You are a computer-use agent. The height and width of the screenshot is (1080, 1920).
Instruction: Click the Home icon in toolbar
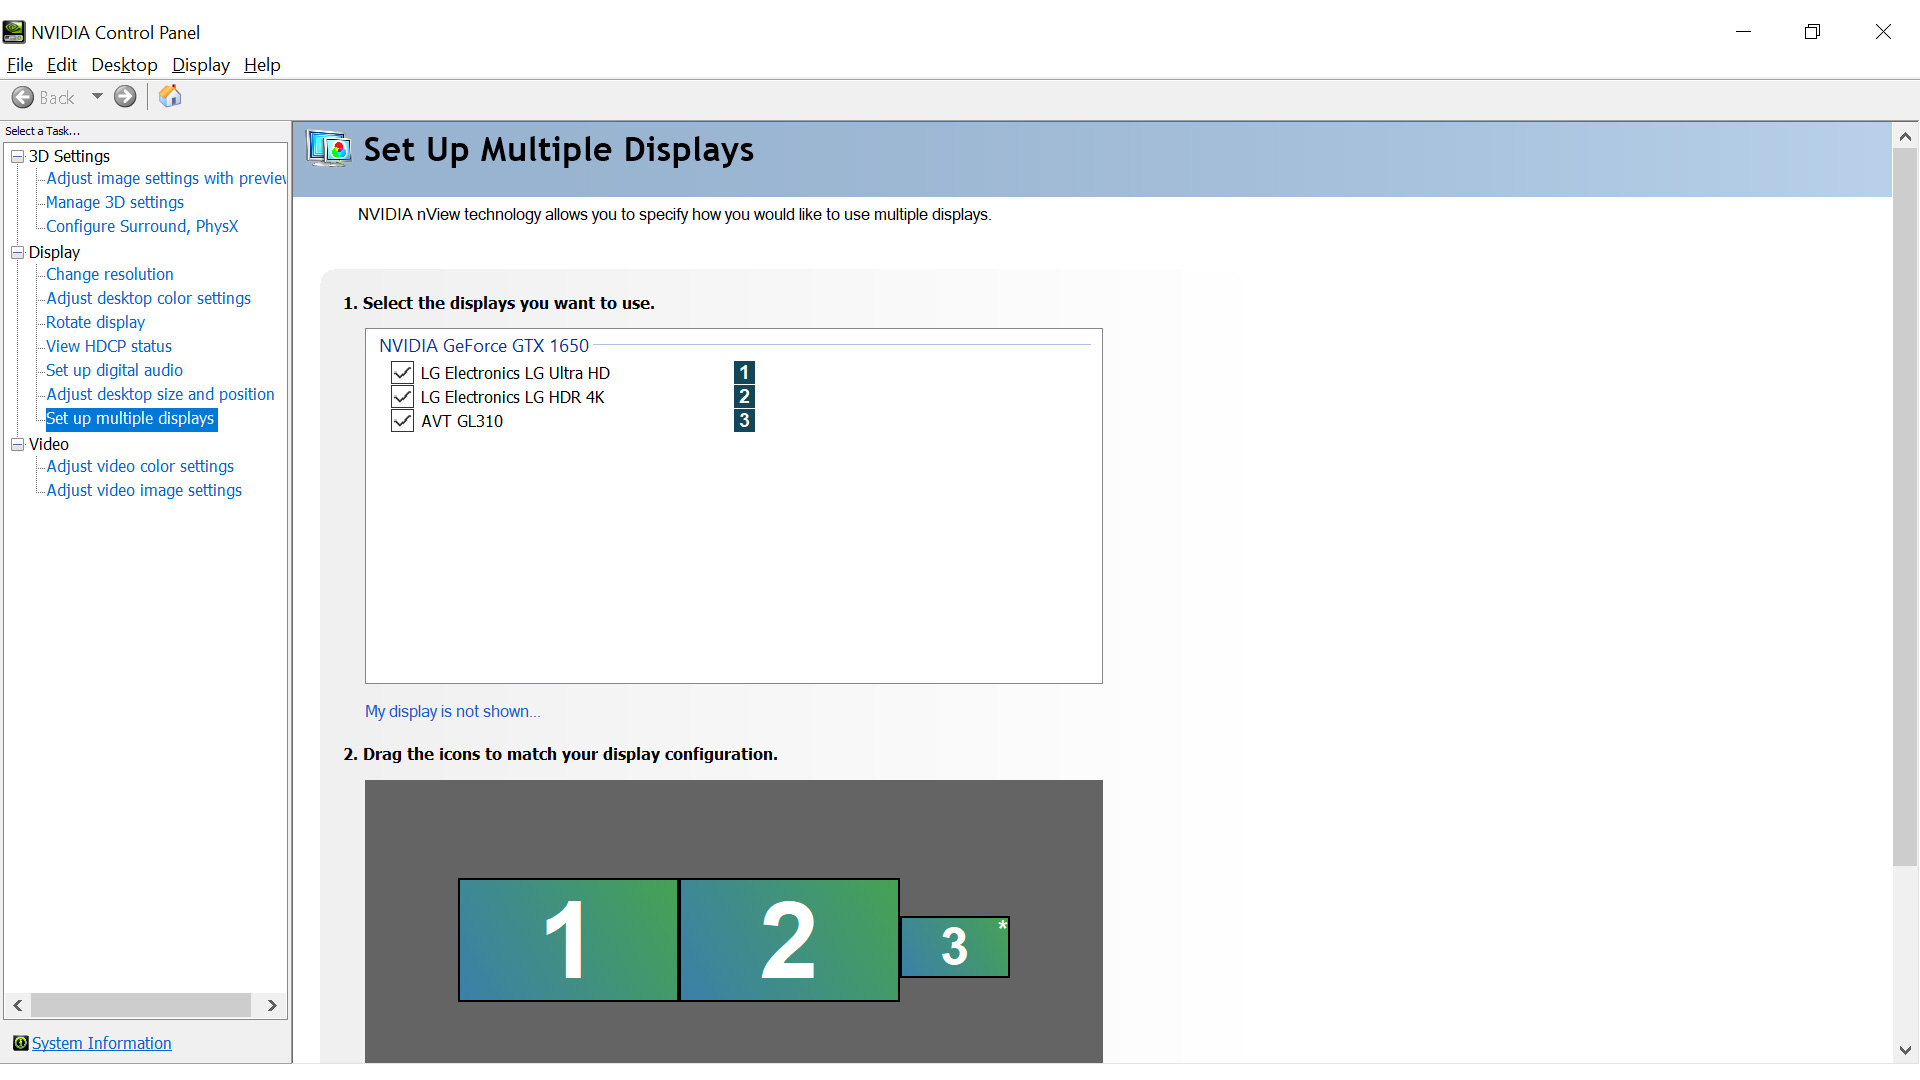[x=170, y=96]
